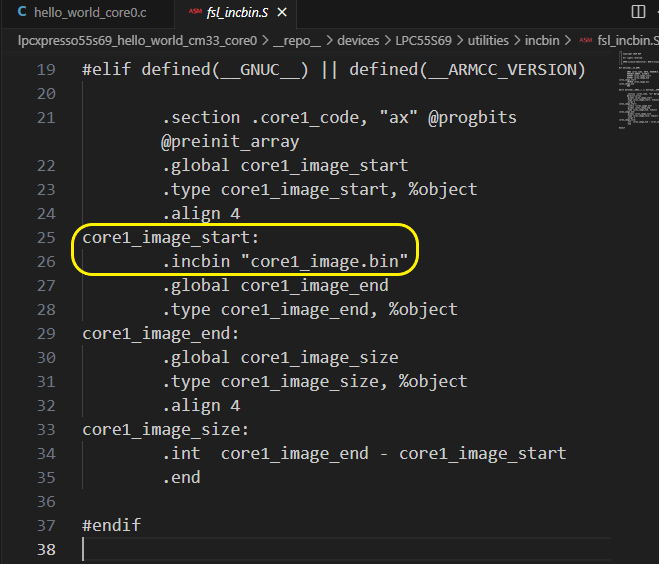Open the devices breadcrumb segment
This screenshot has width=659, height=564.
pyautogui.click(x=358, y=40)
